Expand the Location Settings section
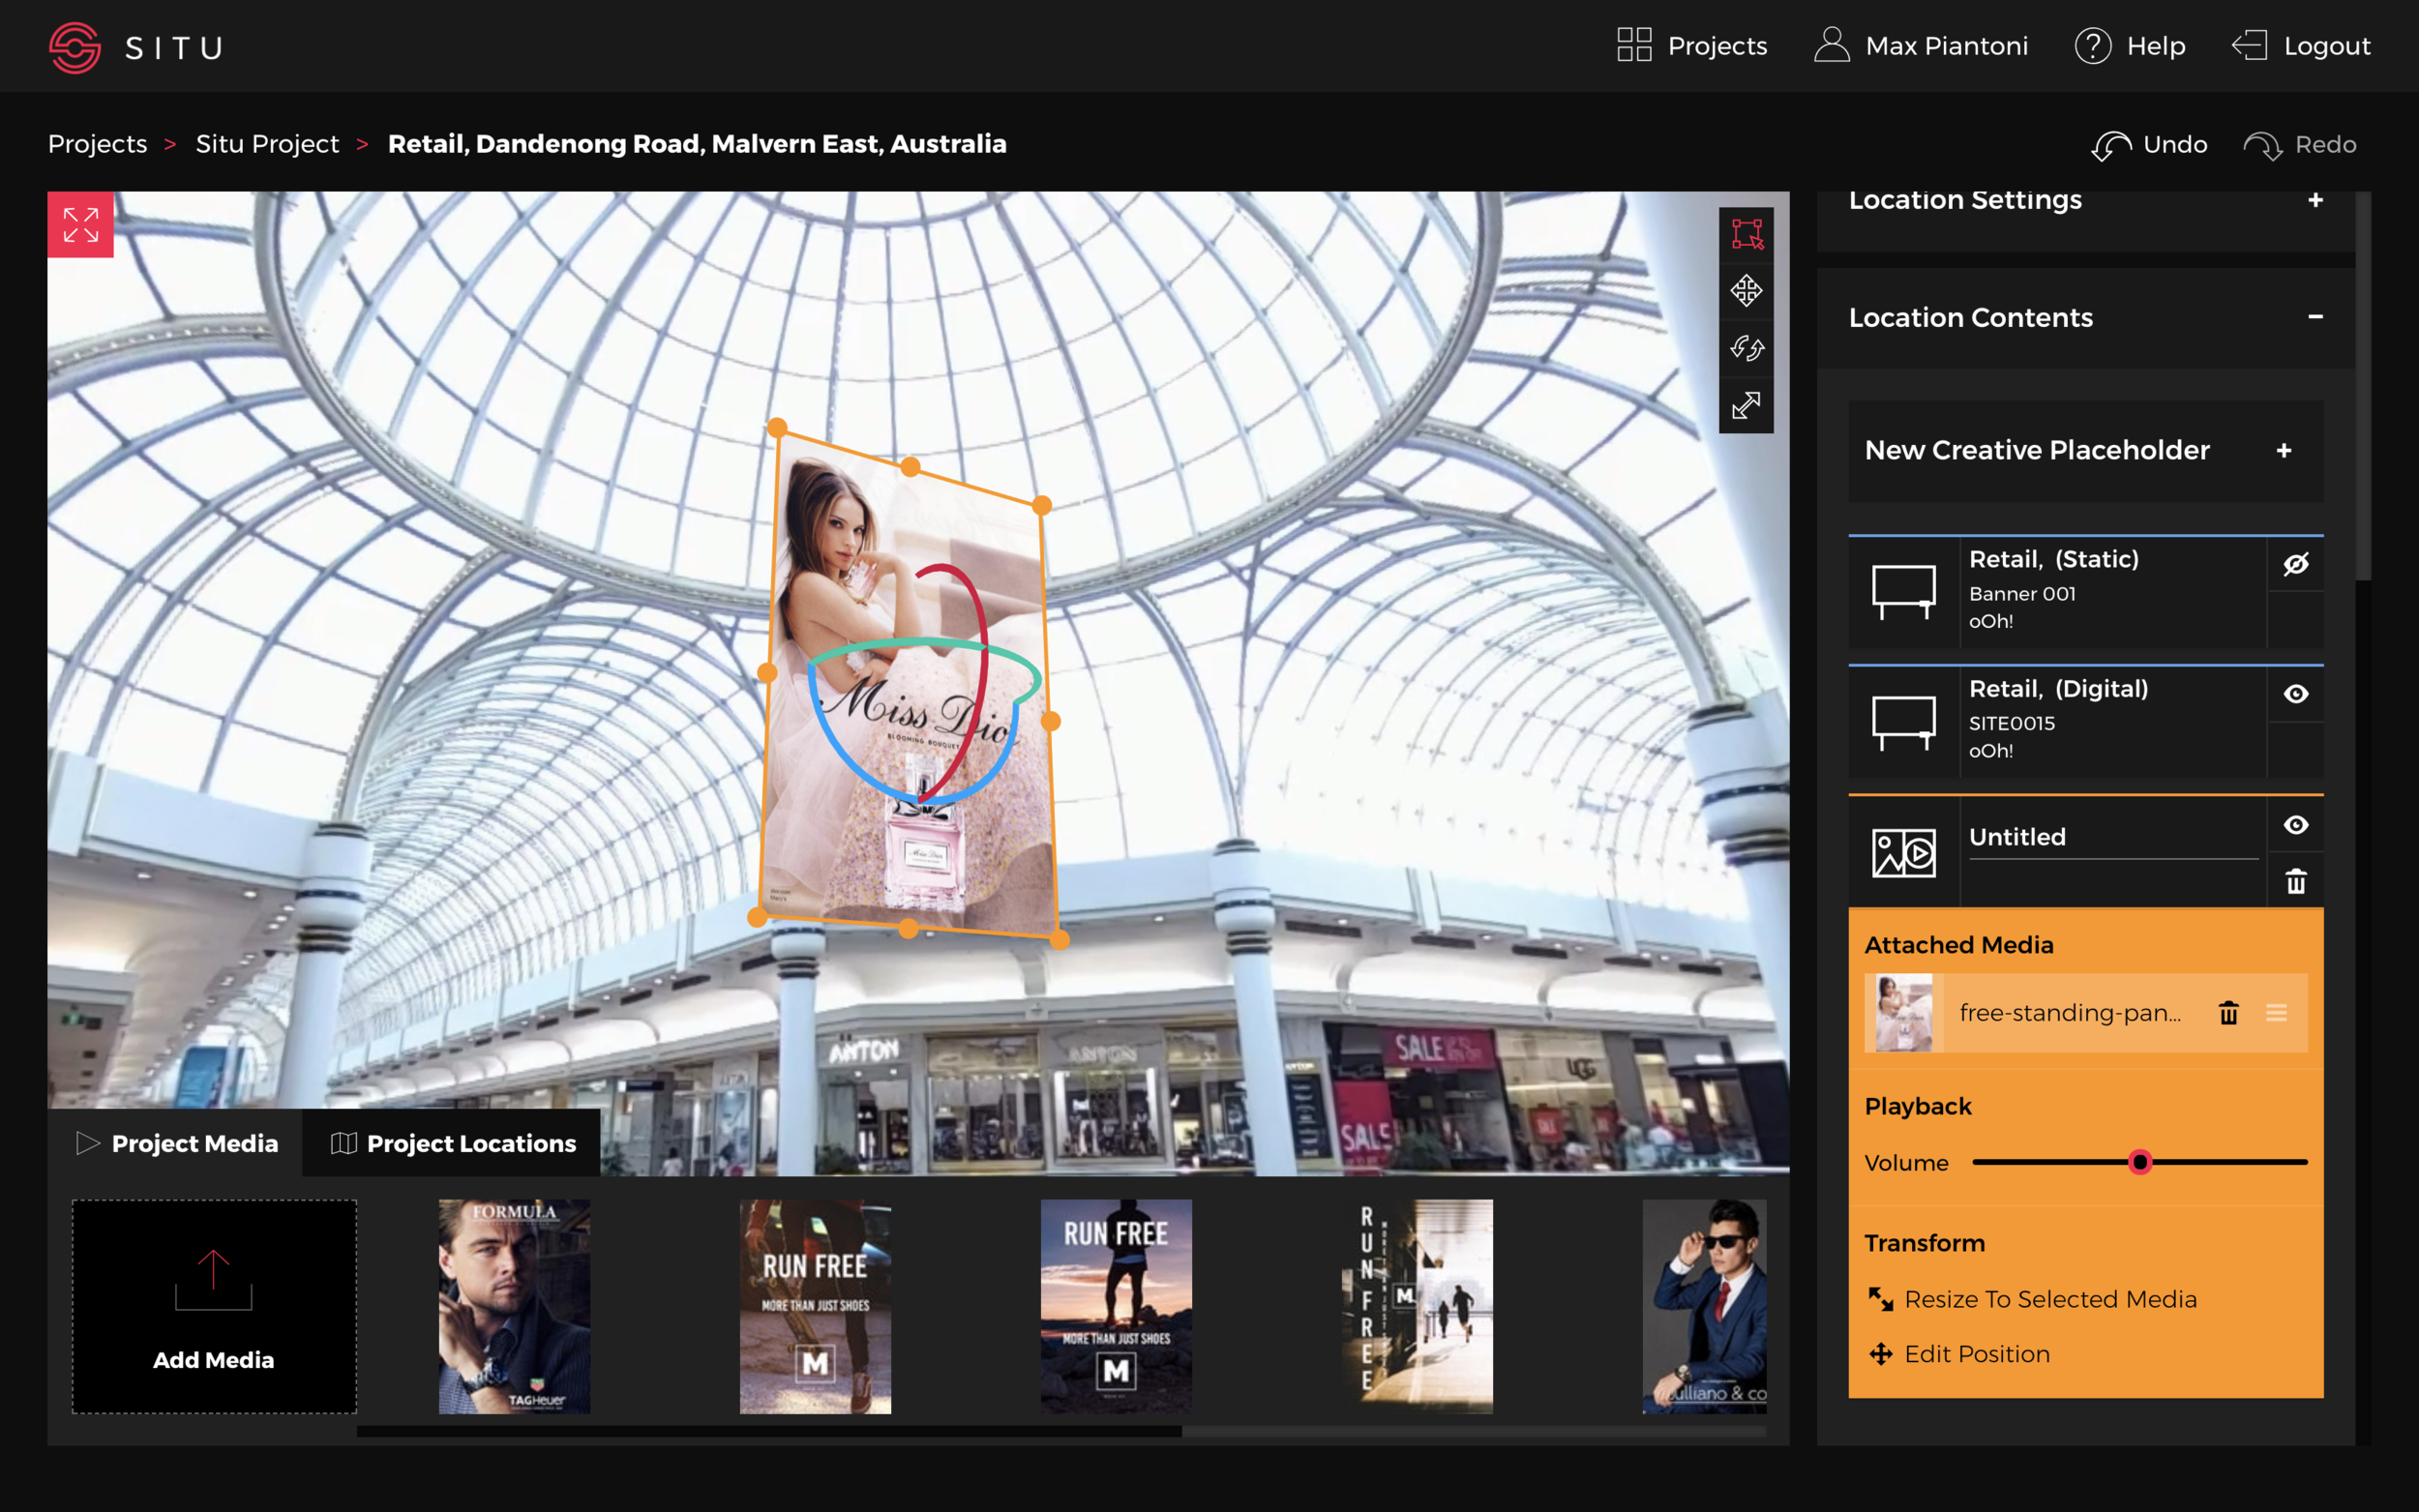 point(2315,200)
